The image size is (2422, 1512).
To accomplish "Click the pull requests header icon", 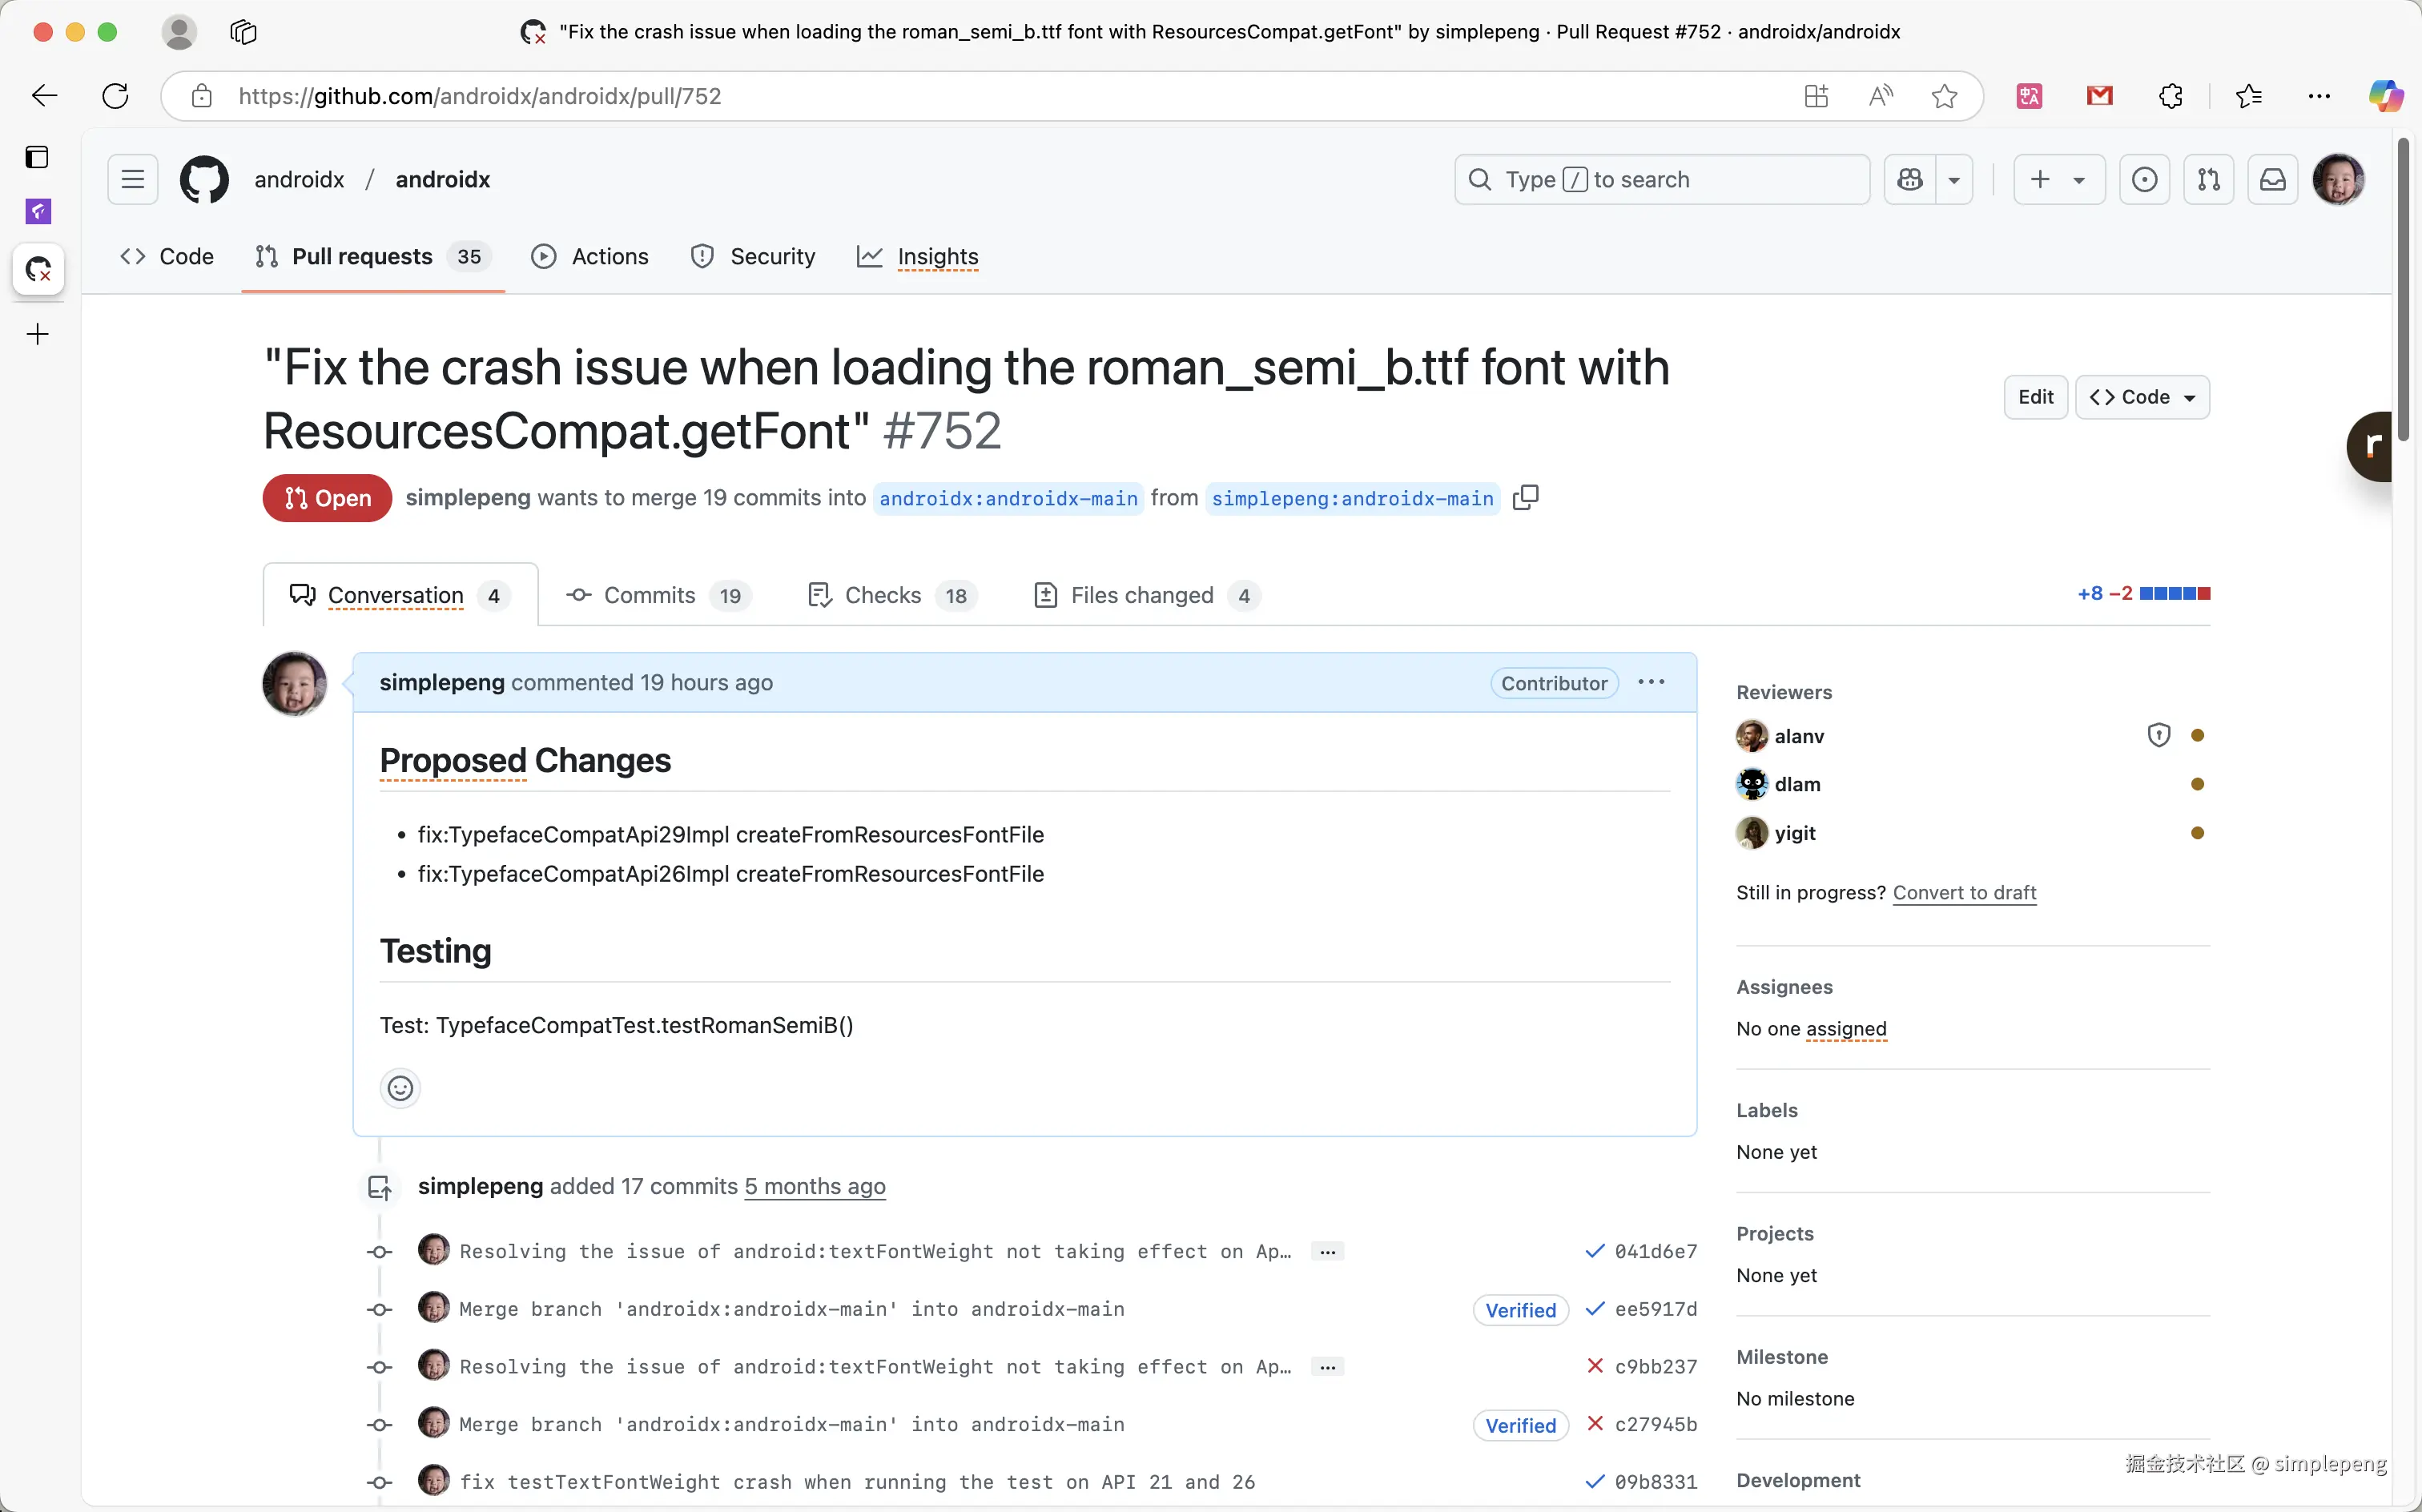I will [2208, 179].
